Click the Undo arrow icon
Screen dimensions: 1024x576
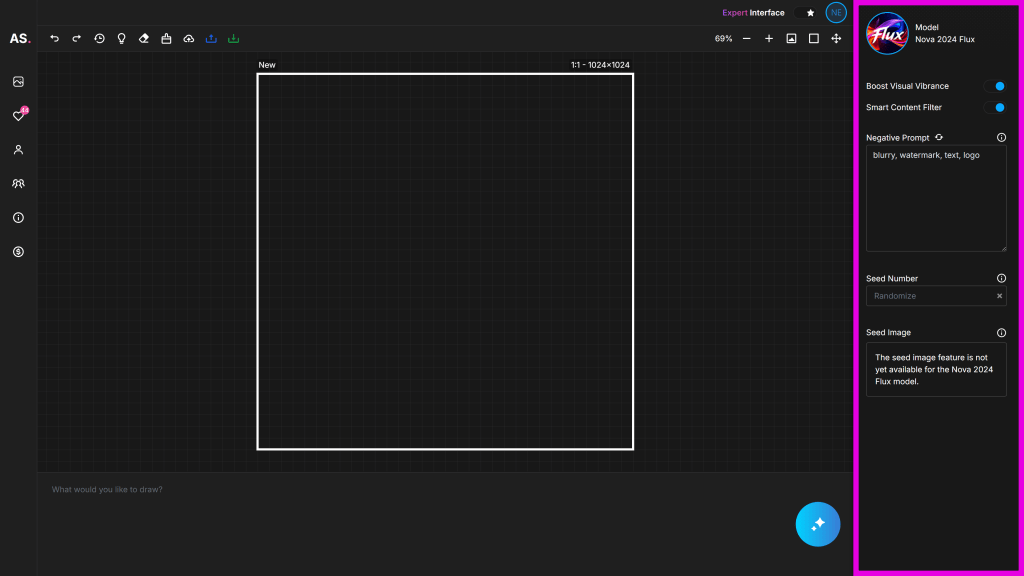coord(55,39)
